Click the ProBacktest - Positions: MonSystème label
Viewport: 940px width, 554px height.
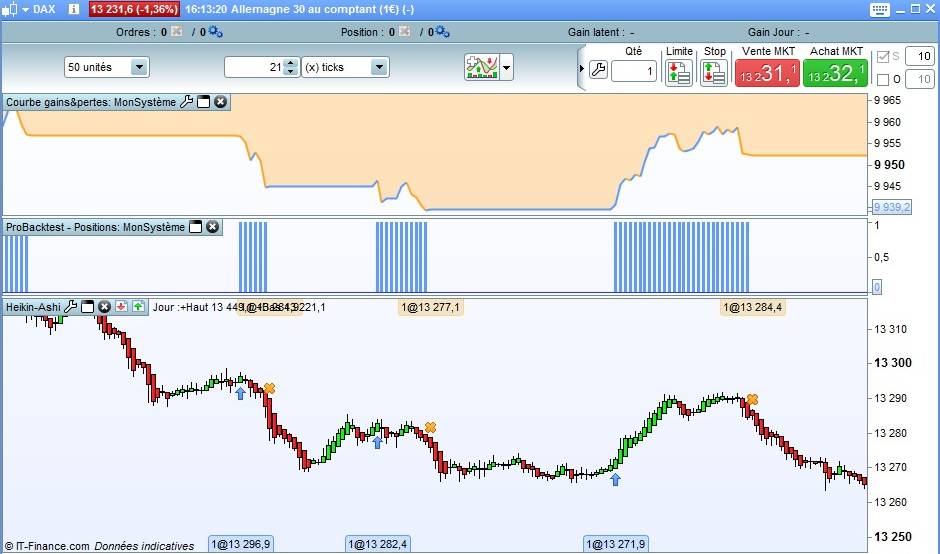coord(95,227)
